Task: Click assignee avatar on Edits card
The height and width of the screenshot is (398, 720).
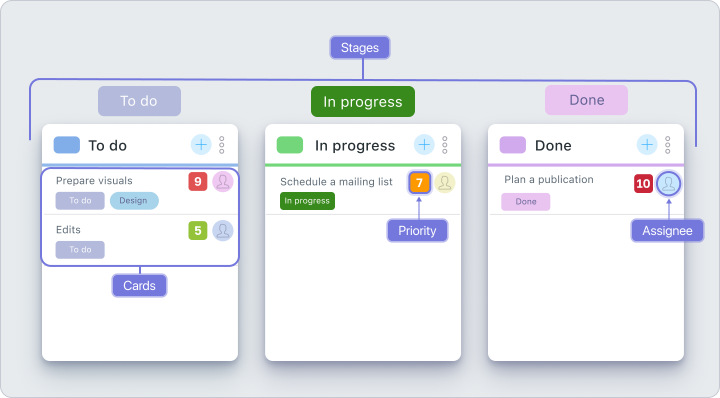Action: pyautogui.click(x=223, y=230)
